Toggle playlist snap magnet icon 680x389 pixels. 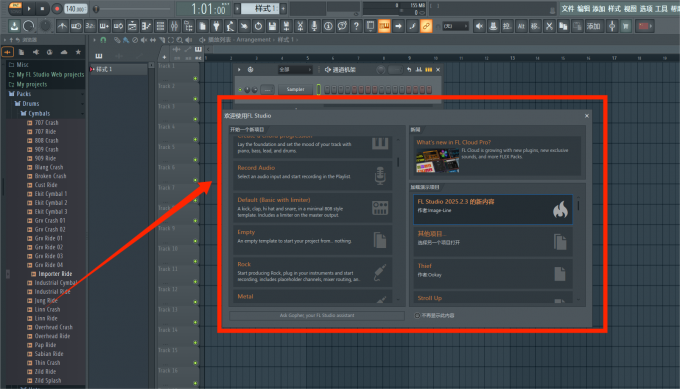tap(103, 40)
